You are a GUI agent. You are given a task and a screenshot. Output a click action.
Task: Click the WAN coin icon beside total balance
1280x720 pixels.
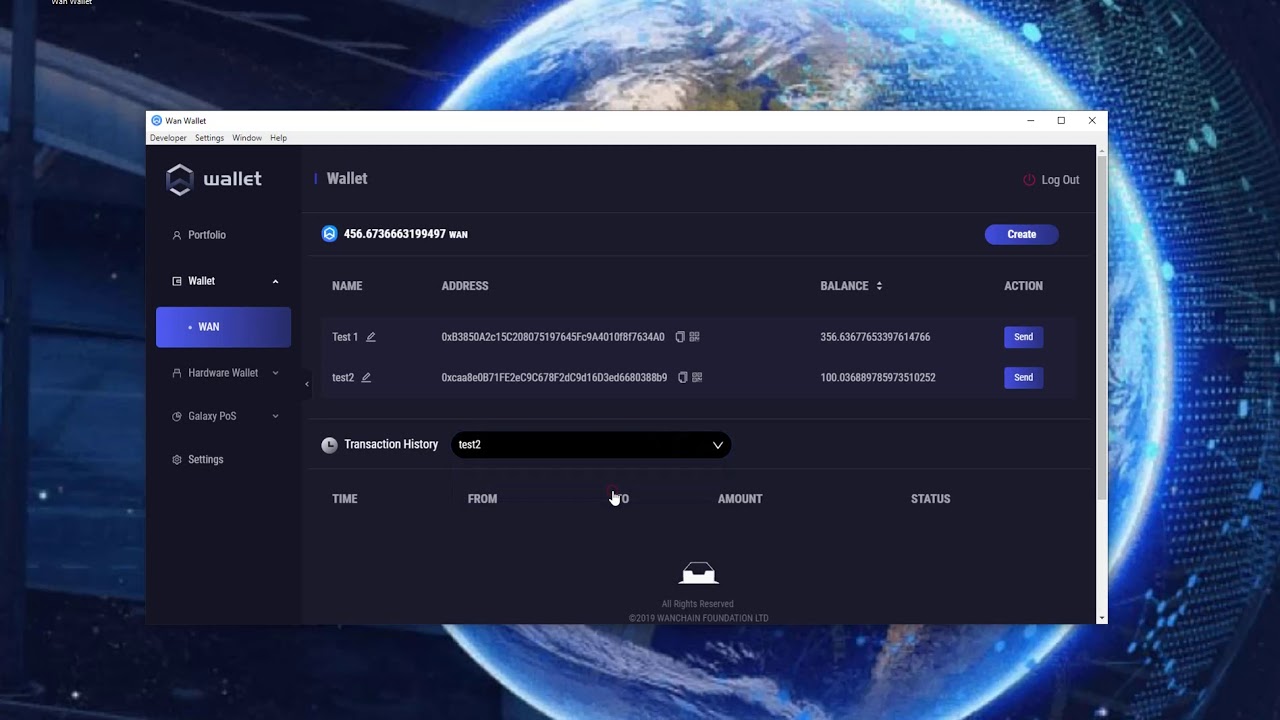click(329, 234)
